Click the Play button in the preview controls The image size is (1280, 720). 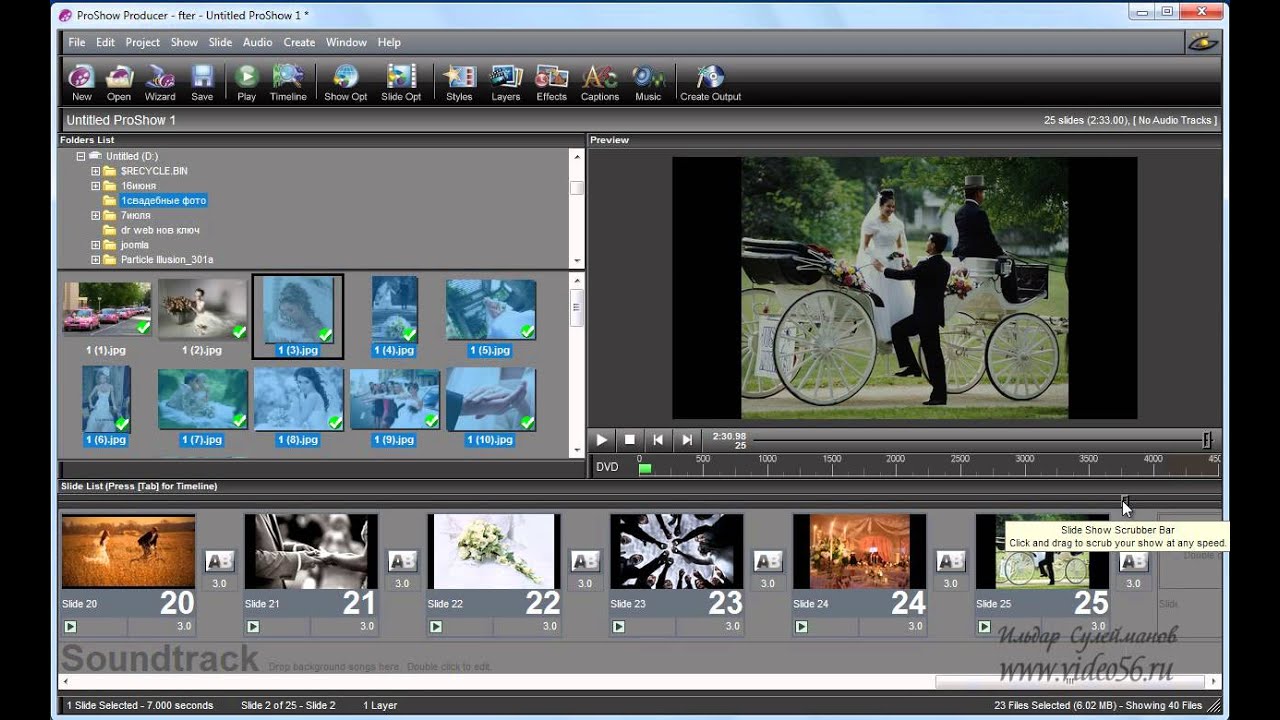click(x=601, y=439)
